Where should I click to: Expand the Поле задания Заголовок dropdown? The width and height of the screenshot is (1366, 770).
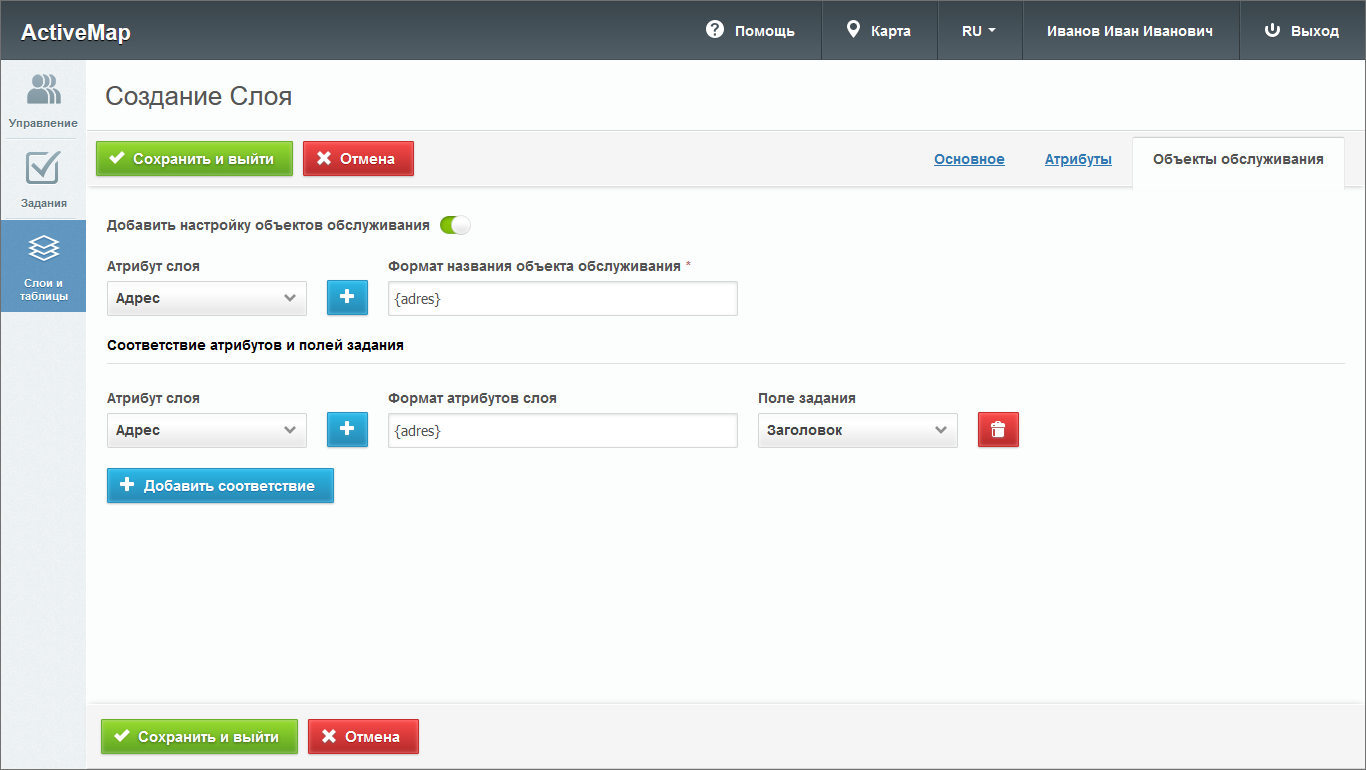tap(857, 430)
